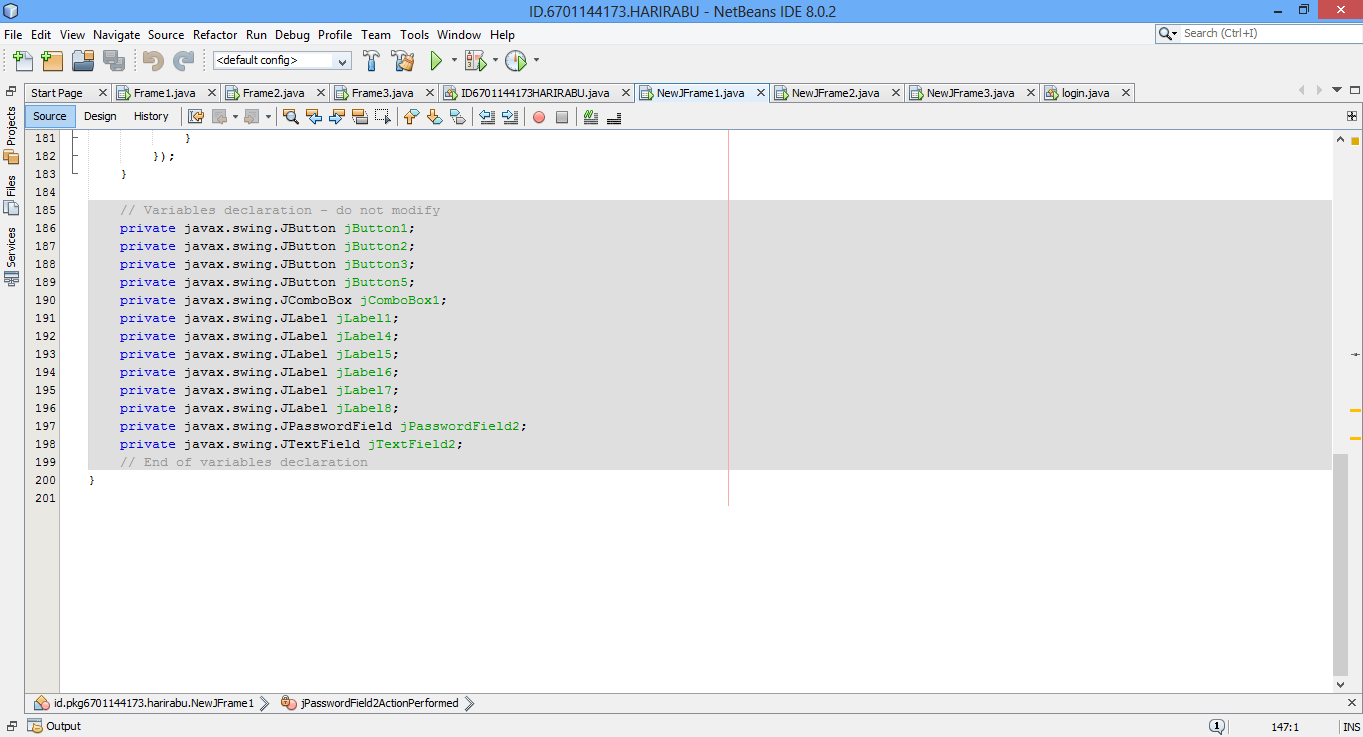
Task: Open the History view of the file
Action: 151,116
